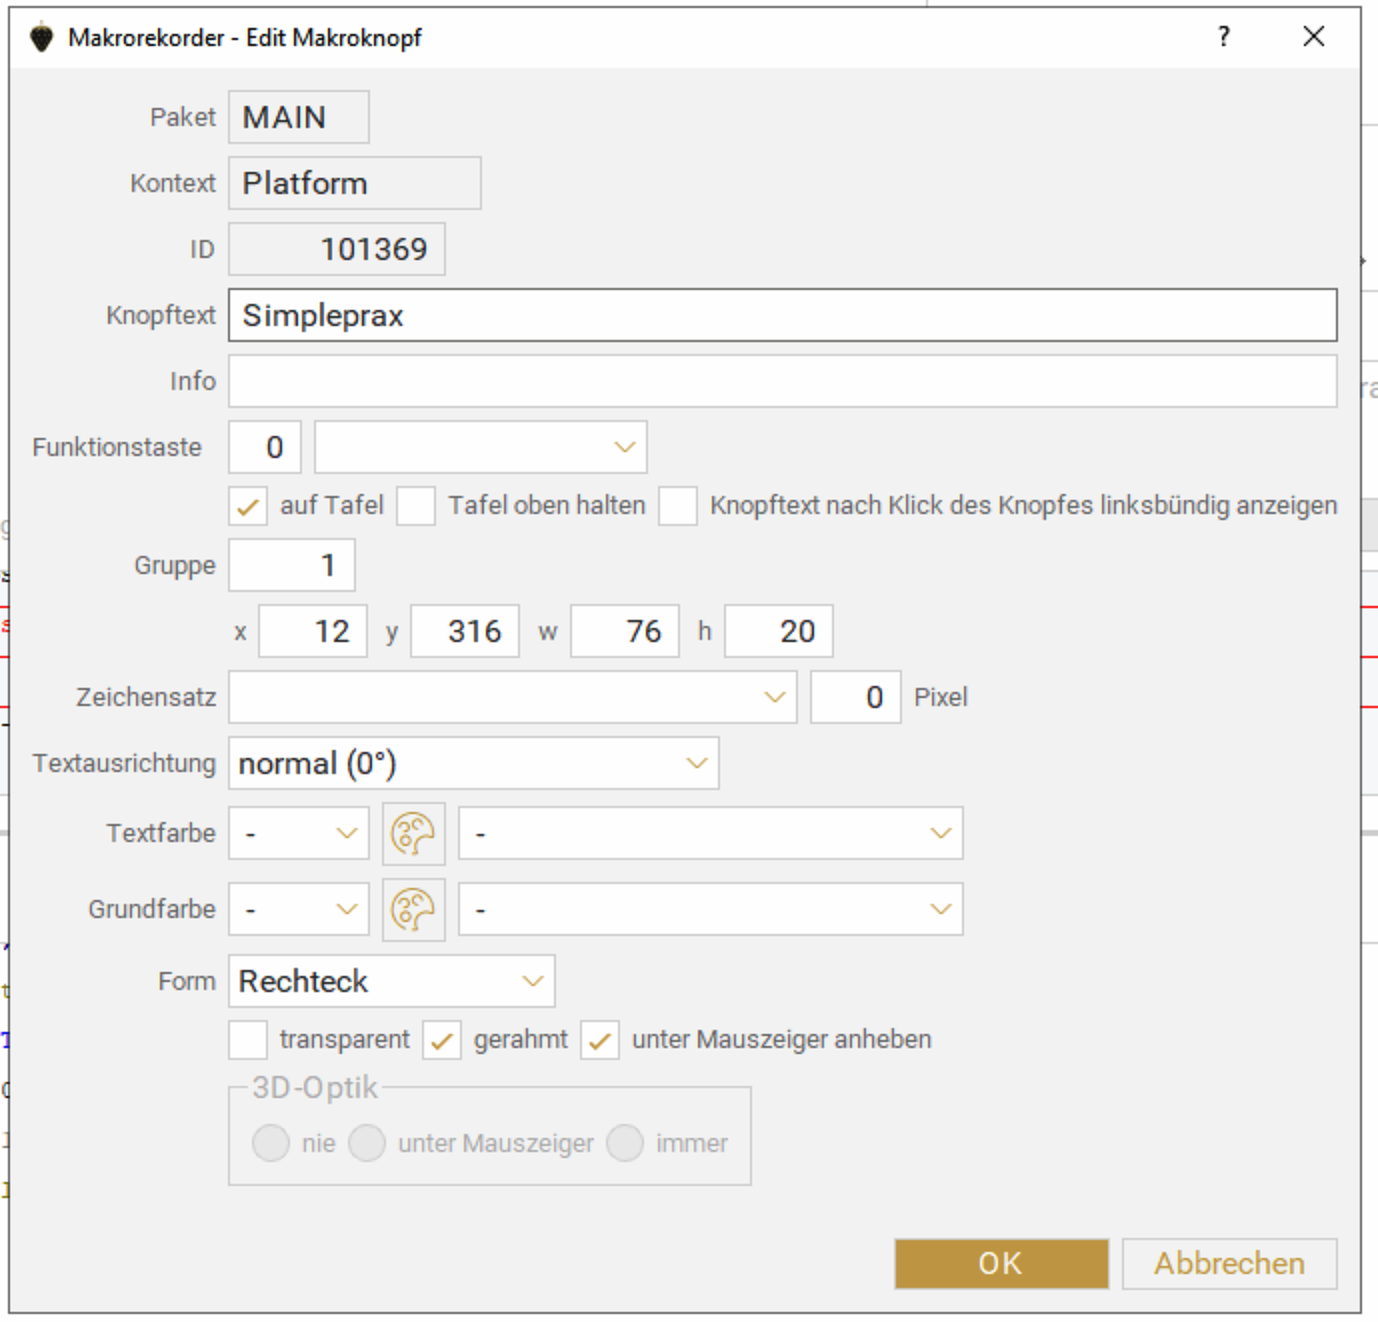
Task: Enable 'Tafel oben halten' checkbox
Action: (416, 506)
